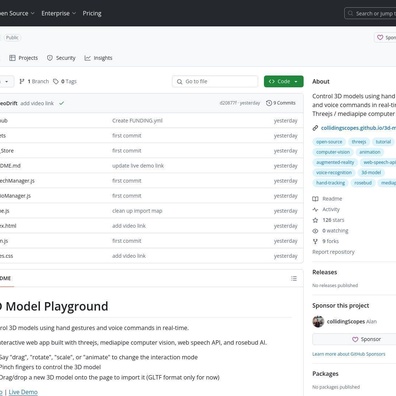Screen dimensions: 396x396
Task: Select the README tab
Action: click(6, 278)
